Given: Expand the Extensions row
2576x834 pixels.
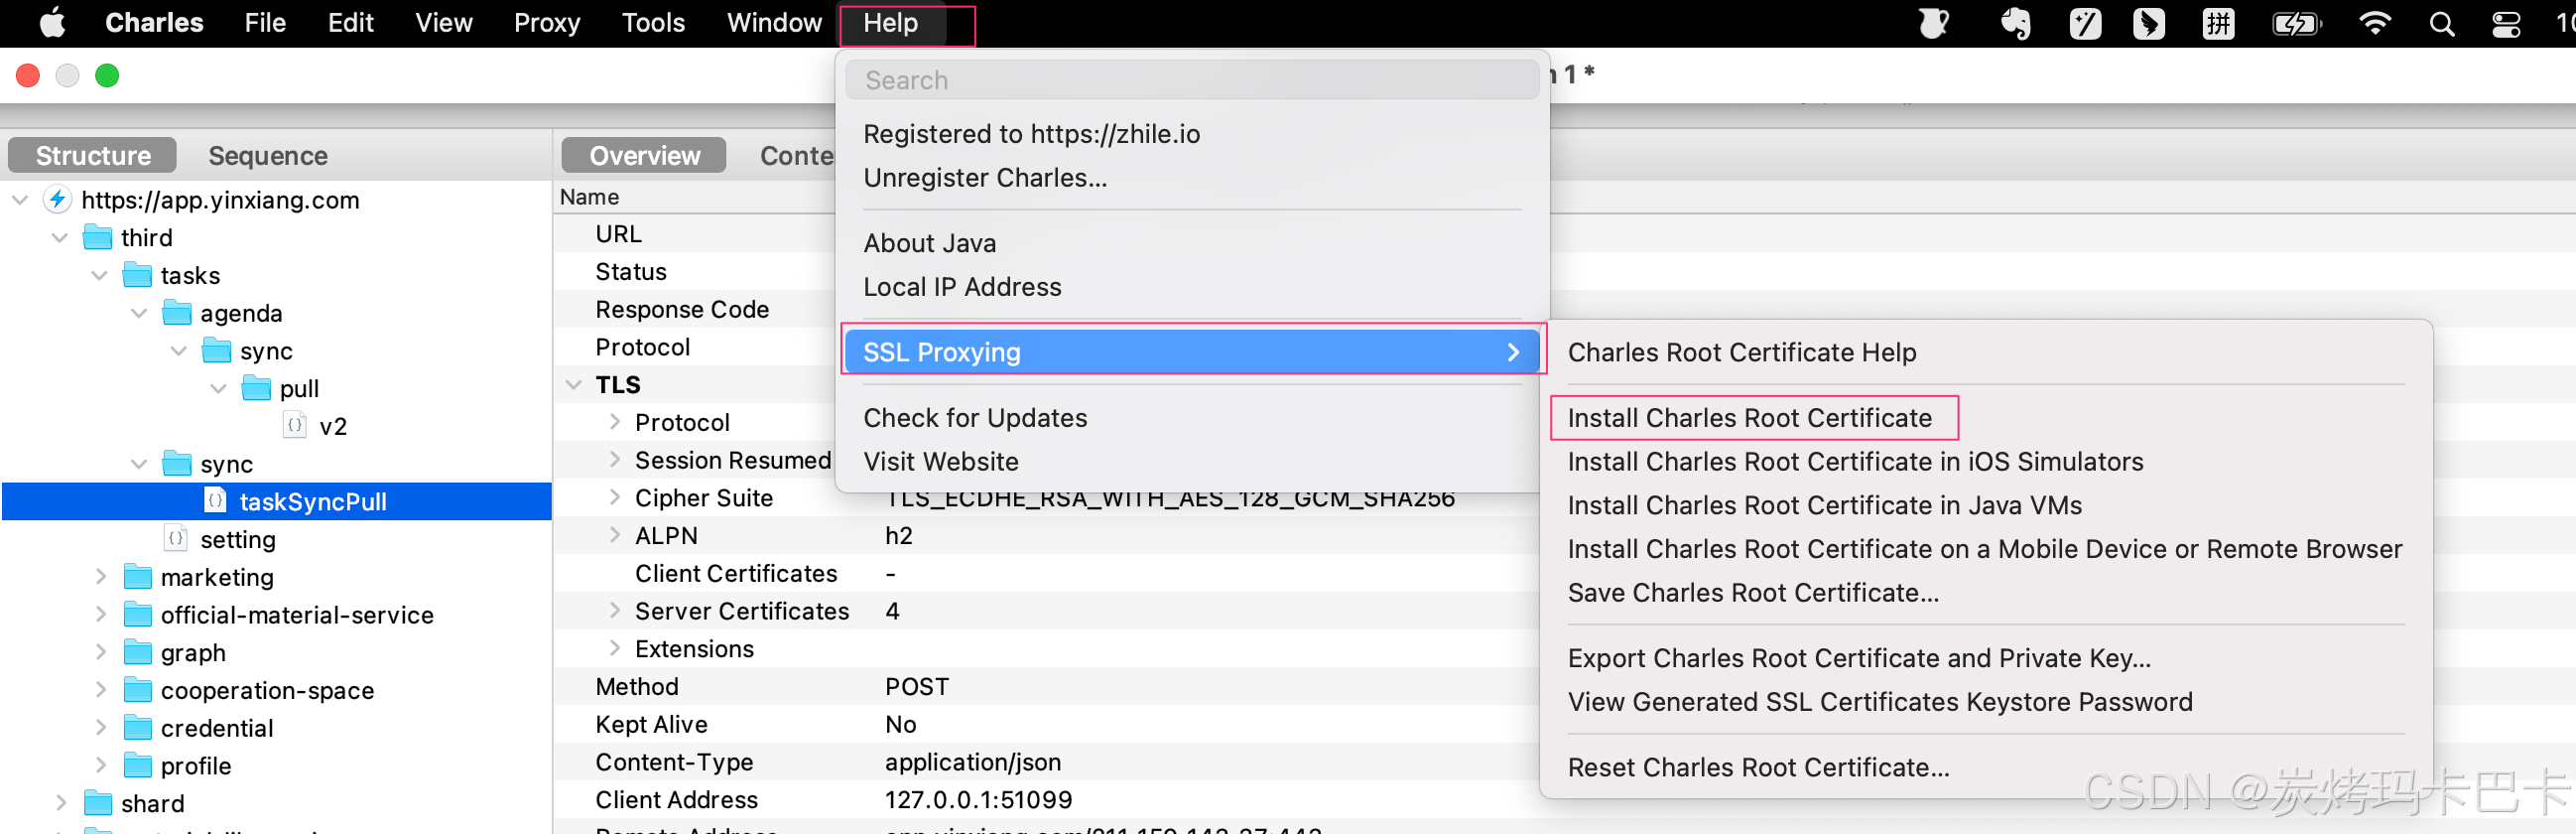Looking at the screenshot, I should click(x=615, y=648).
